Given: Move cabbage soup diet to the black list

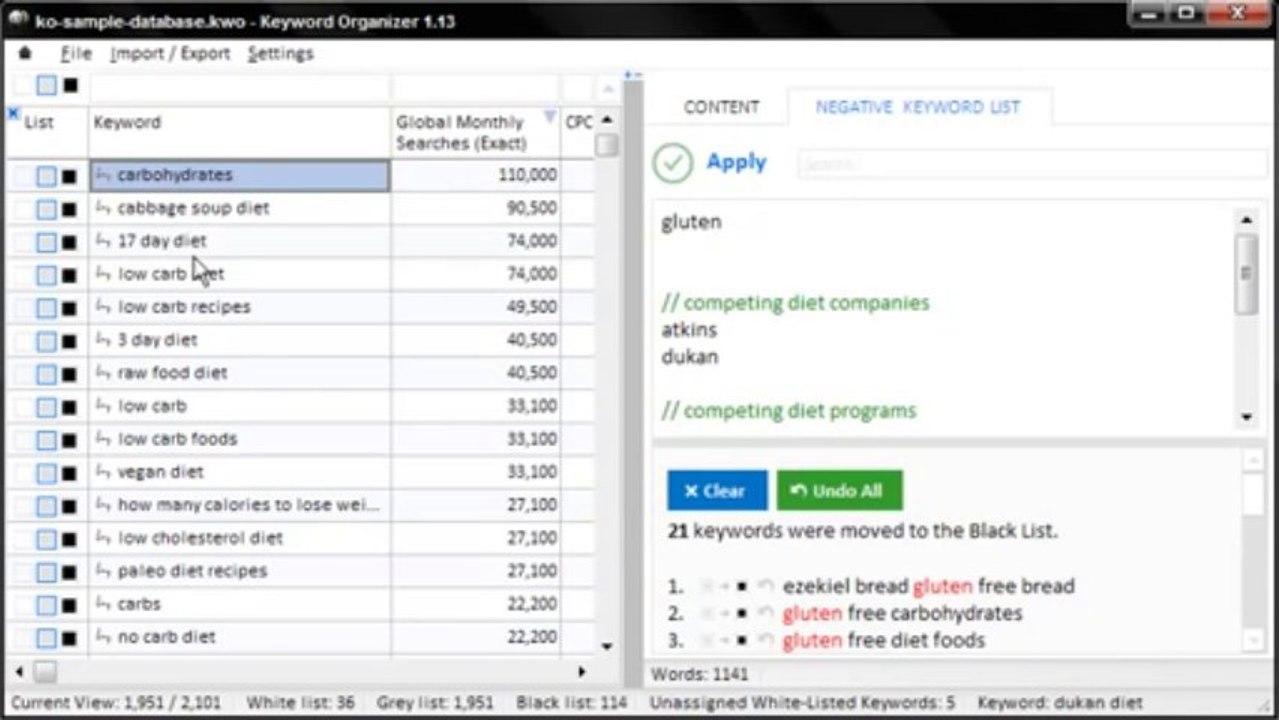Looking at the screenshot, I should coord(70,209).
